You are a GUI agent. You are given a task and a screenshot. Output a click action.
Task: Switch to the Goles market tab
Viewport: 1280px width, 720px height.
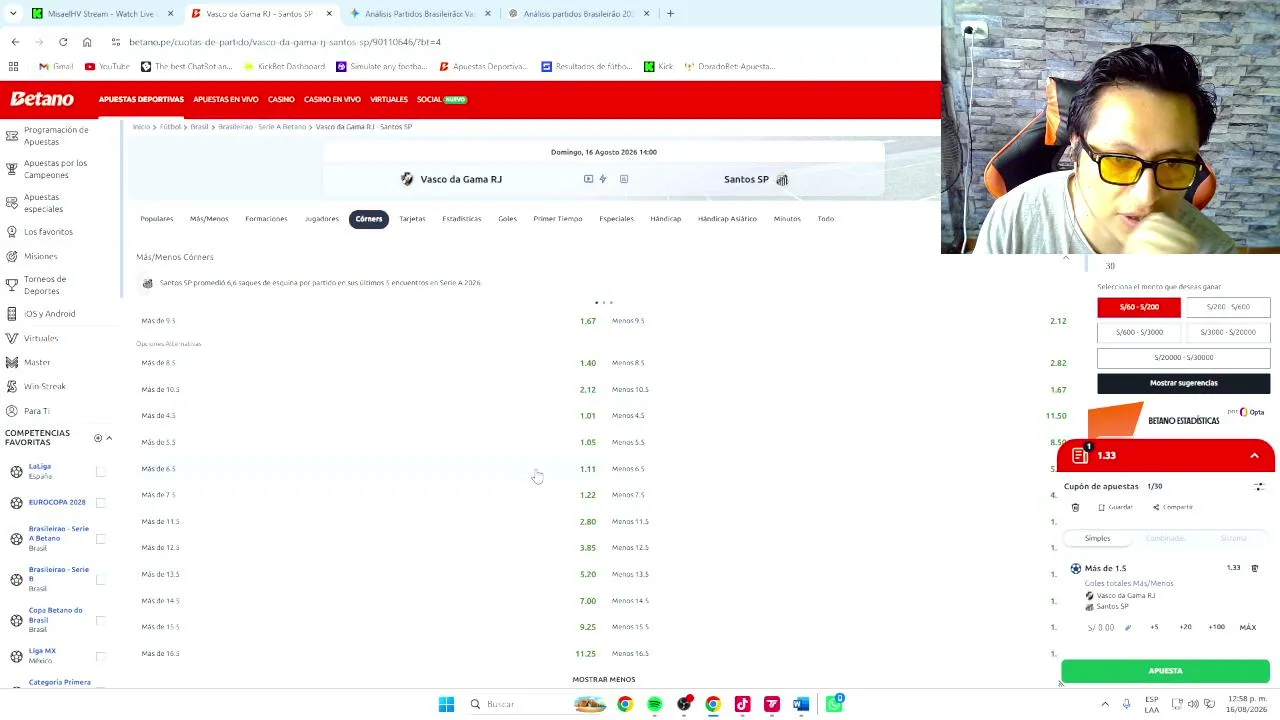click(x=507, y=219)
